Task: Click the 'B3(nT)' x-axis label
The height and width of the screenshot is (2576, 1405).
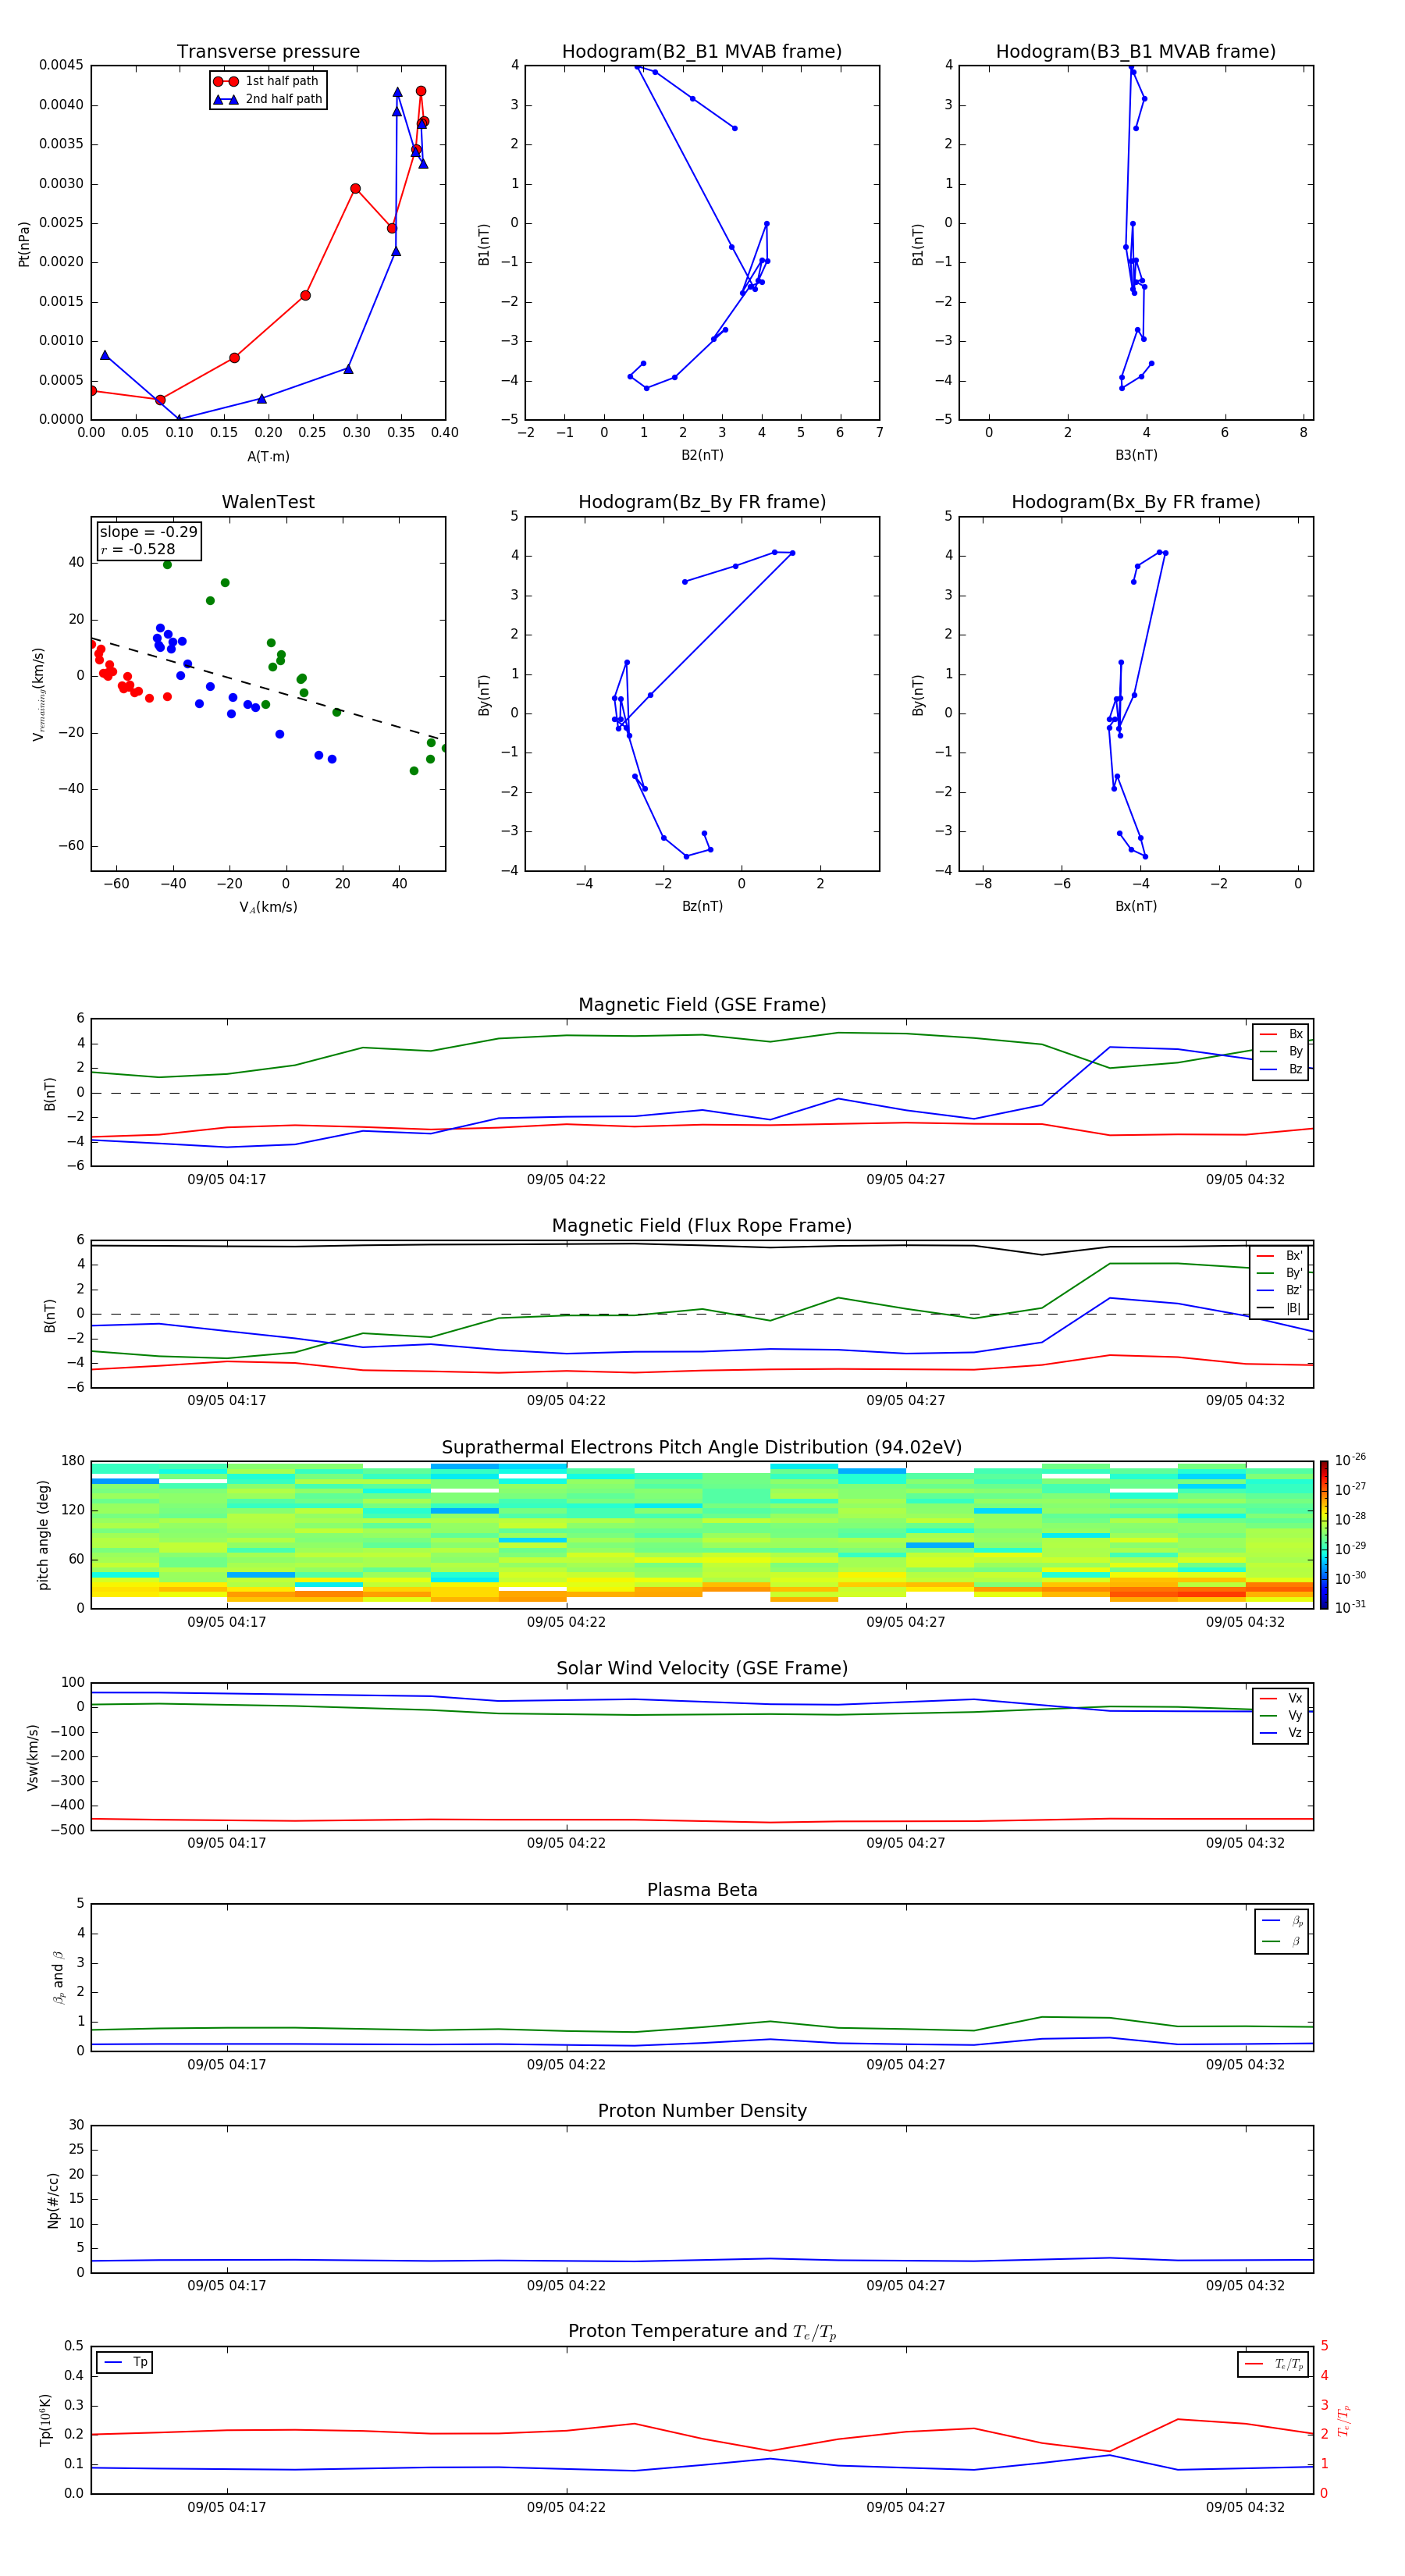Action: coord(1136,455)
